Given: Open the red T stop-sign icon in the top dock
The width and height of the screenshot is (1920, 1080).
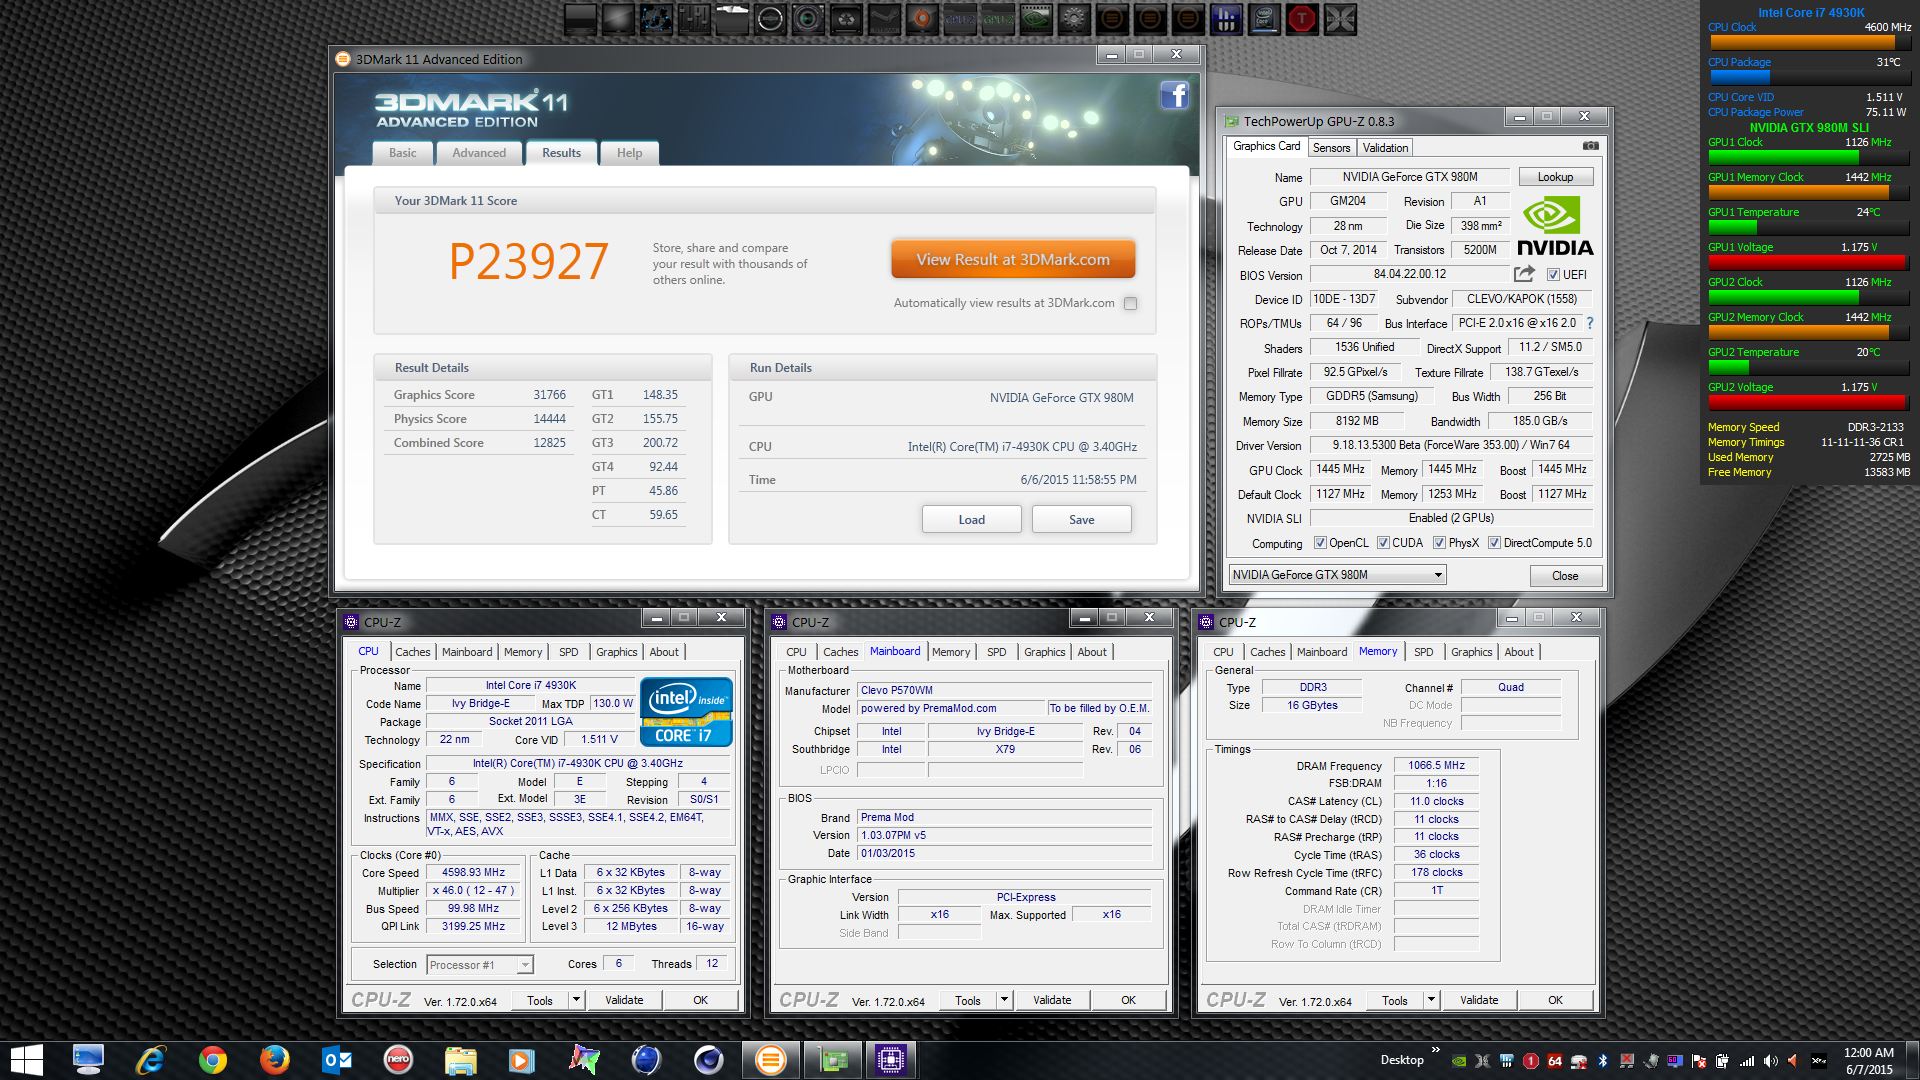Looking at the screenshot, I should 1301,18.
